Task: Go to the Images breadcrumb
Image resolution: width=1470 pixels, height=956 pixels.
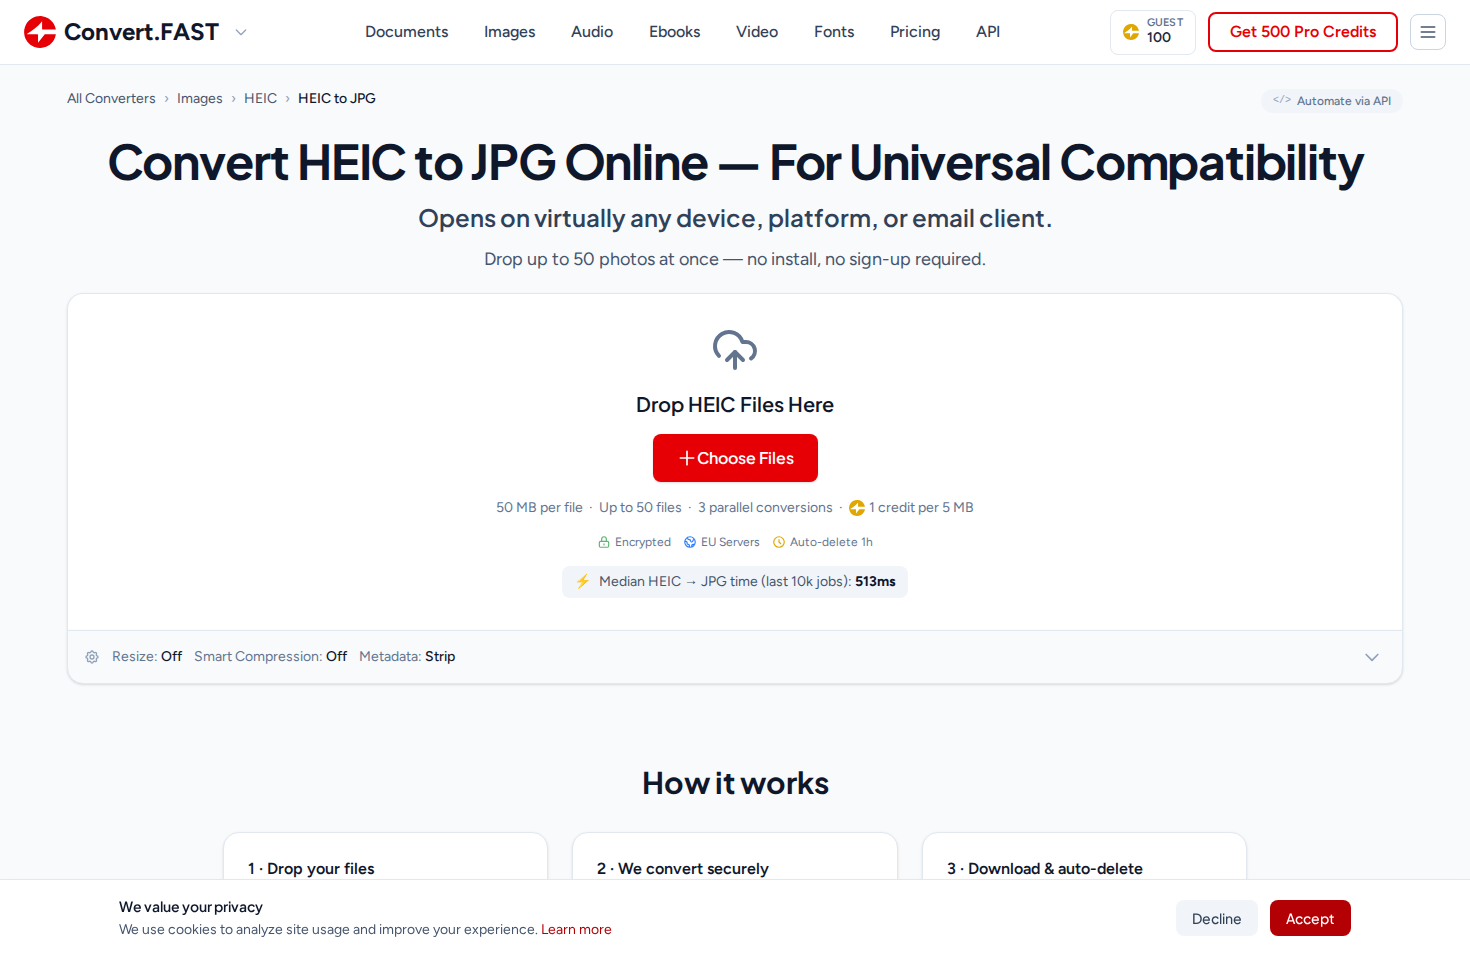Action: (200, 98)
